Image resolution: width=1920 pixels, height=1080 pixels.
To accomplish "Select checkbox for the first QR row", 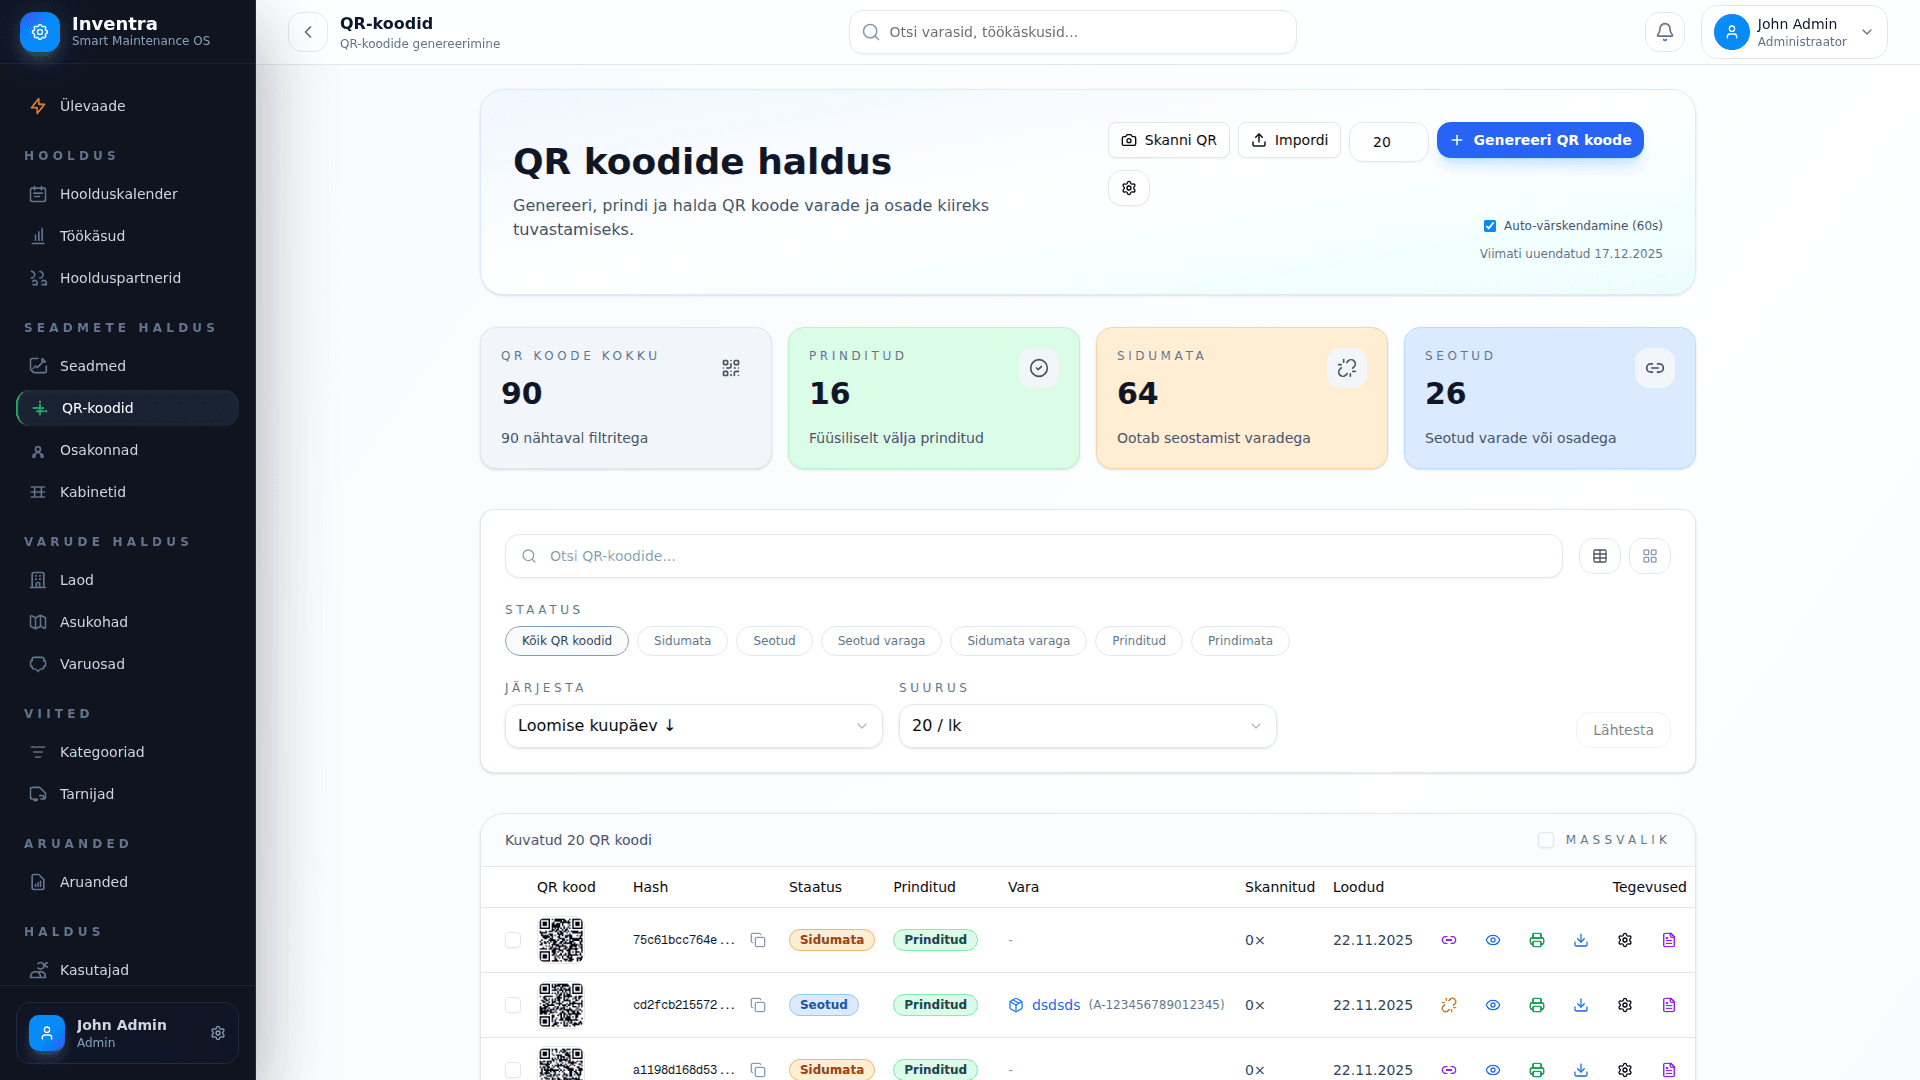I will coord(513,940).
